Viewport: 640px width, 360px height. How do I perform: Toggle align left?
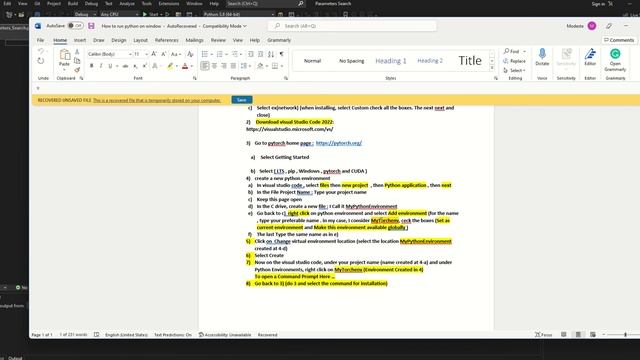(x=204, y=66)
